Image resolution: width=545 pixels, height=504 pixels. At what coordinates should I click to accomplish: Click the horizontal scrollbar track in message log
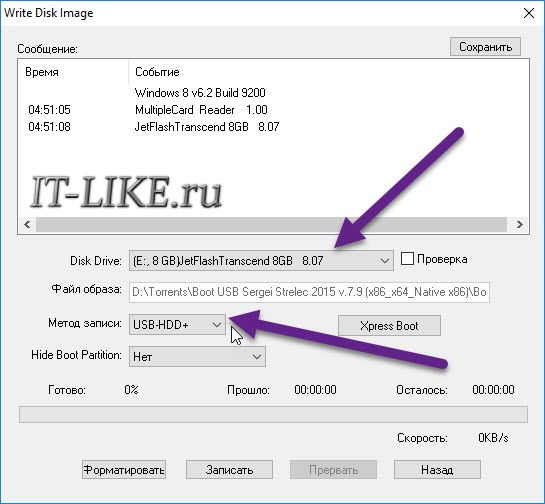pyautogui.click(x=271, y=224)
